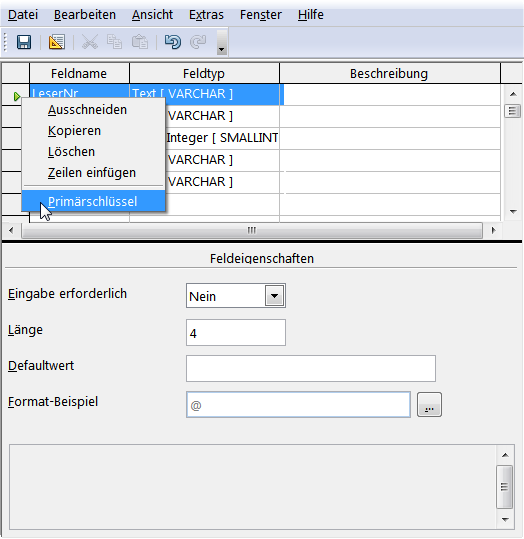Open the Eingabe erforderlich dropdown

click(274, 296)
